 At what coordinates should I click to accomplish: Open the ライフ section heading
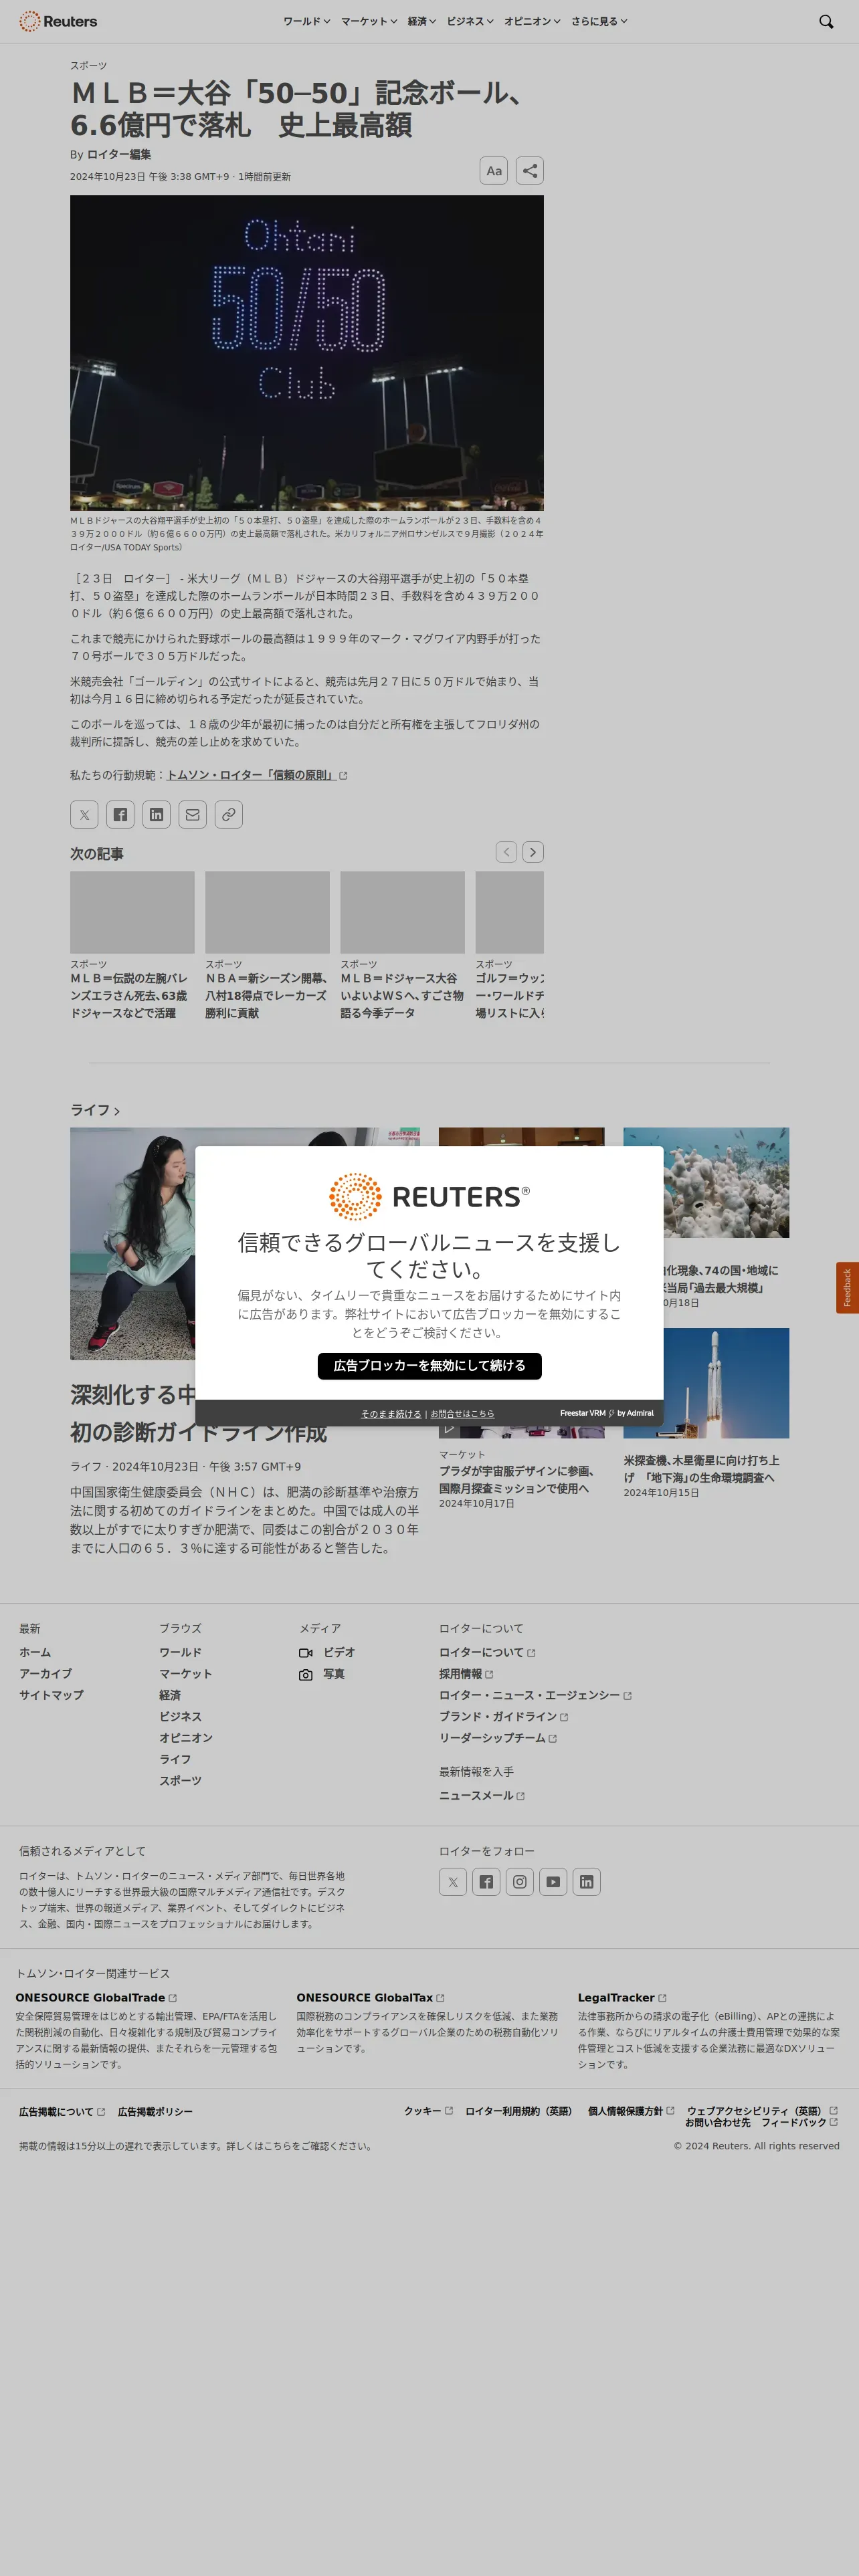click(95, 1110)
